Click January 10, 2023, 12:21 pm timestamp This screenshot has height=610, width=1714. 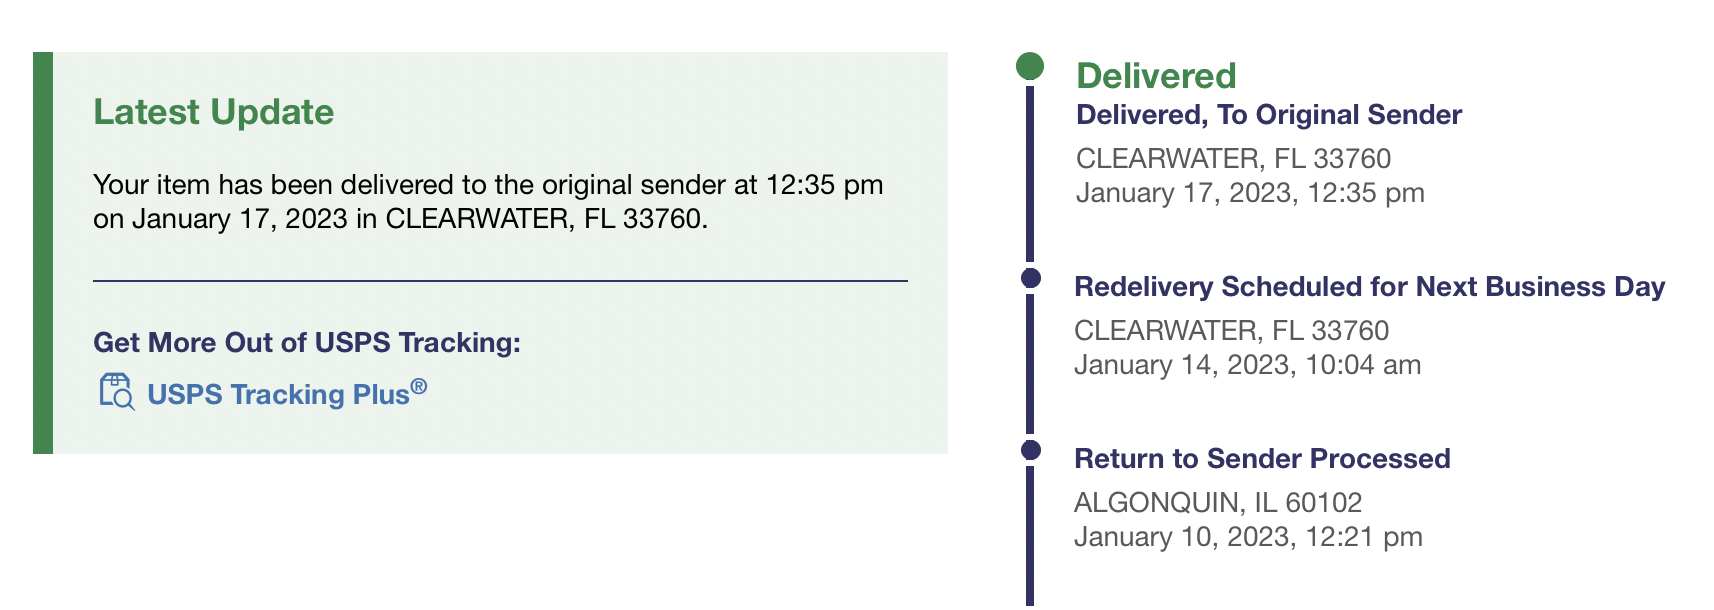click(x=1248, y=537)
